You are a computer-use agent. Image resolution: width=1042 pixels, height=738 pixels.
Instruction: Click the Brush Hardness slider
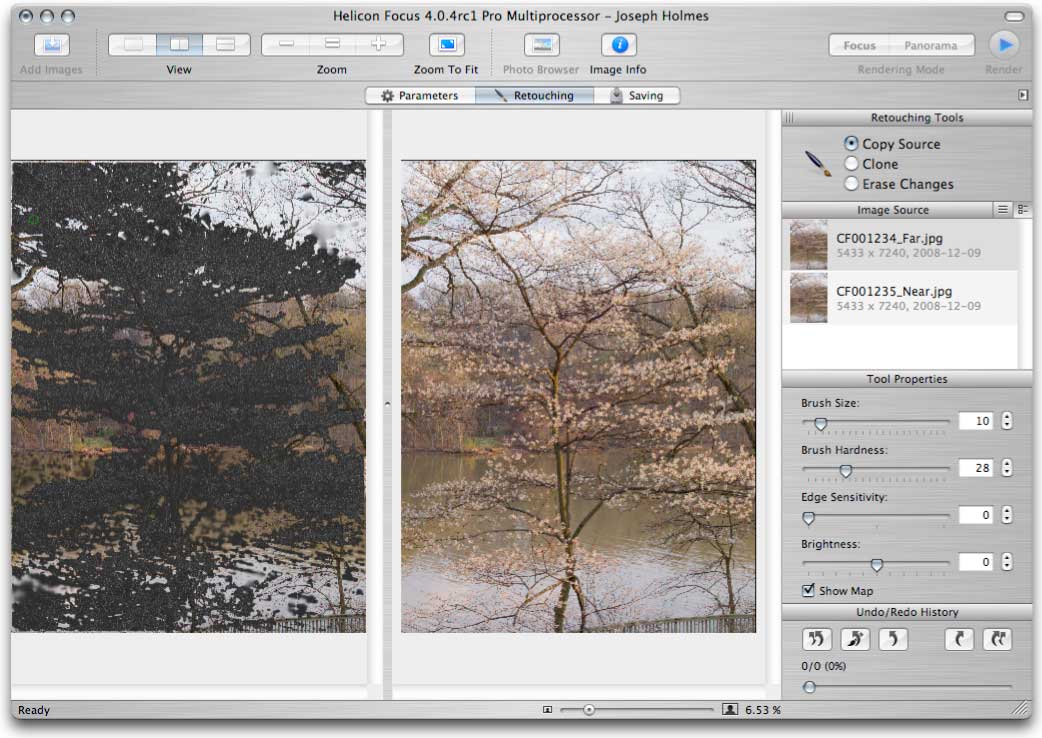coord(846,470)
